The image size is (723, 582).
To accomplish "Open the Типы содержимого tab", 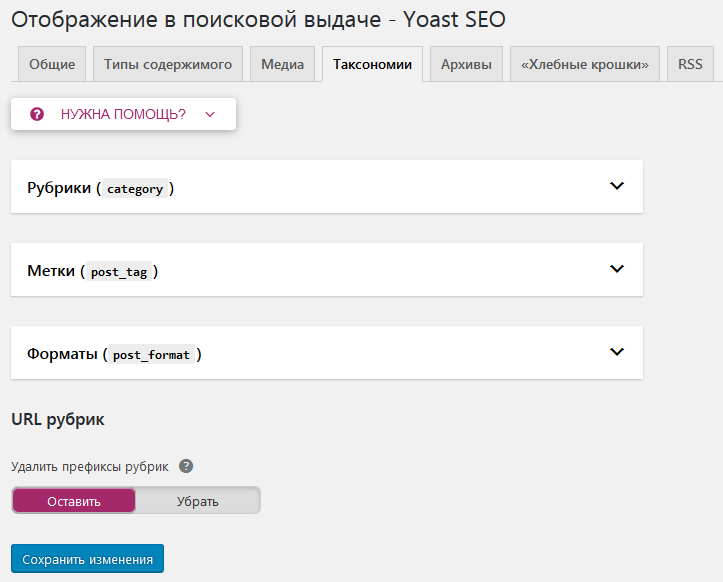I will coord(168,64).
